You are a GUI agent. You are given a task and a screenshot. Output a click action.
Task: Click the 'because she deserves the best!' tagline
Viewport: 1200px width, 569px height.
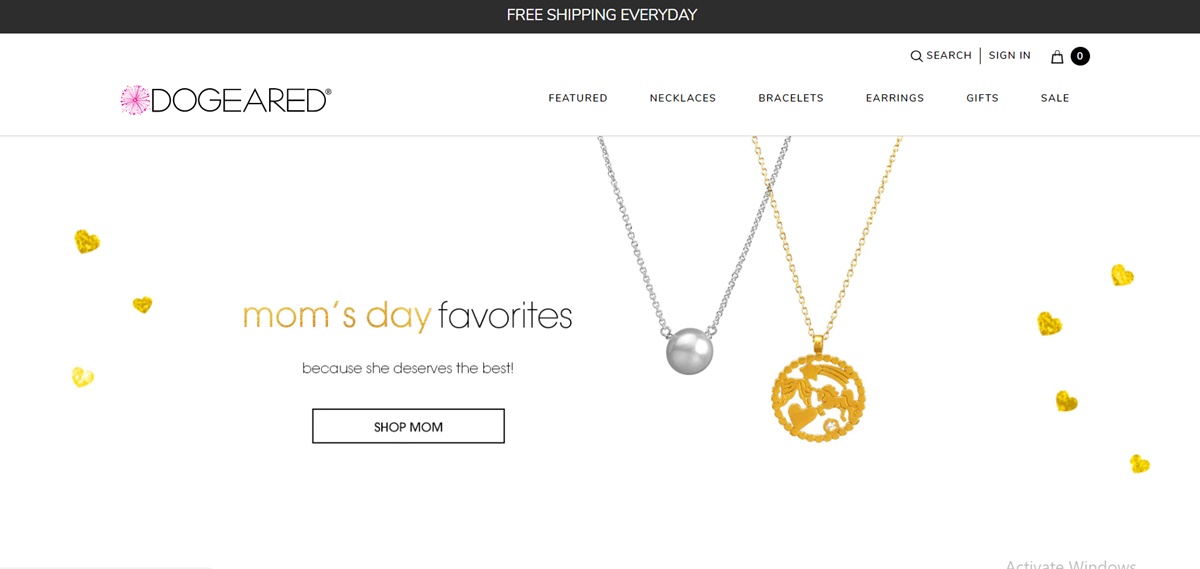click(408, 368)
